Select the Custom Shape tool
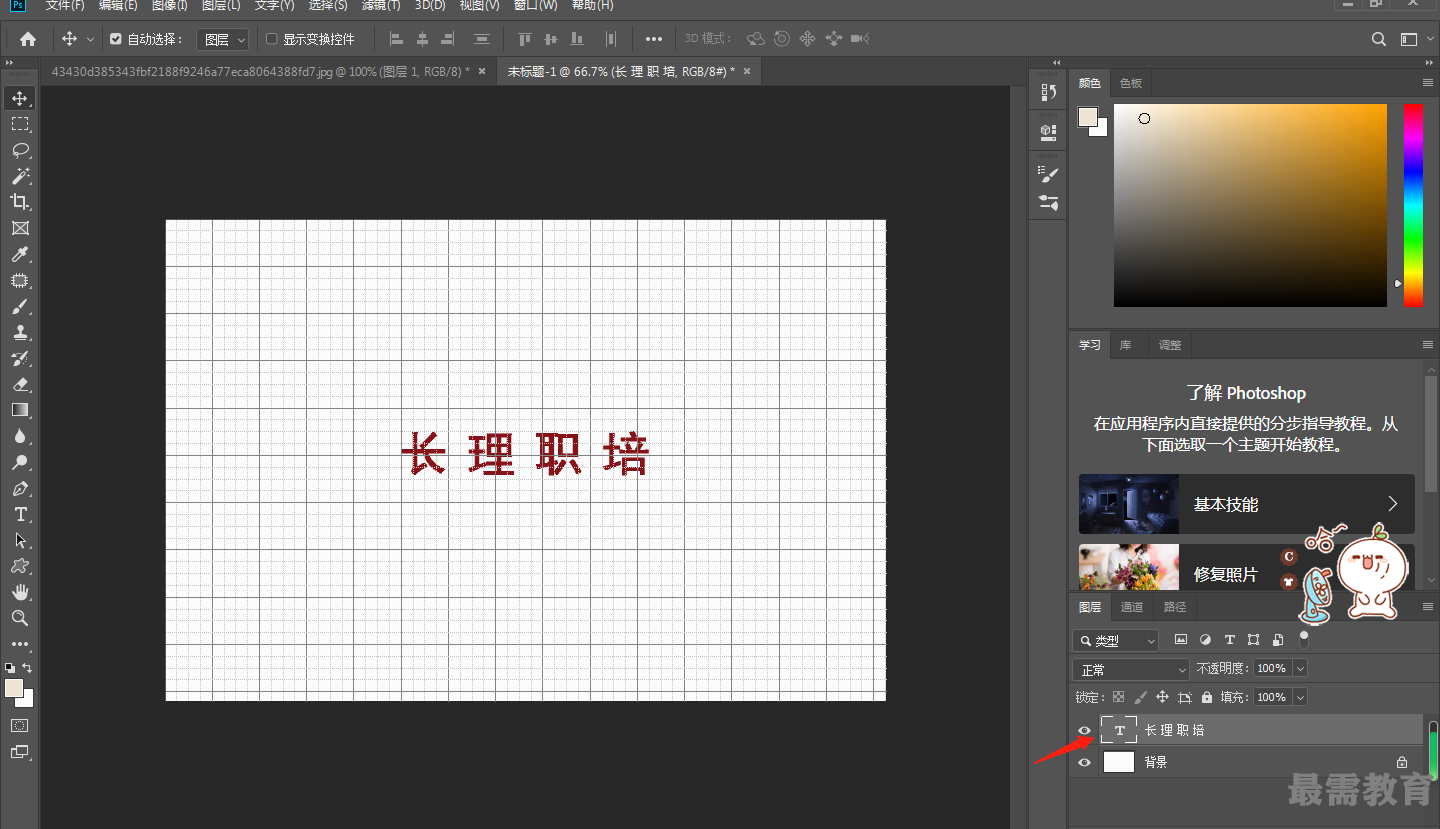Screen dimensions: 1440x829 coord(20,566)
